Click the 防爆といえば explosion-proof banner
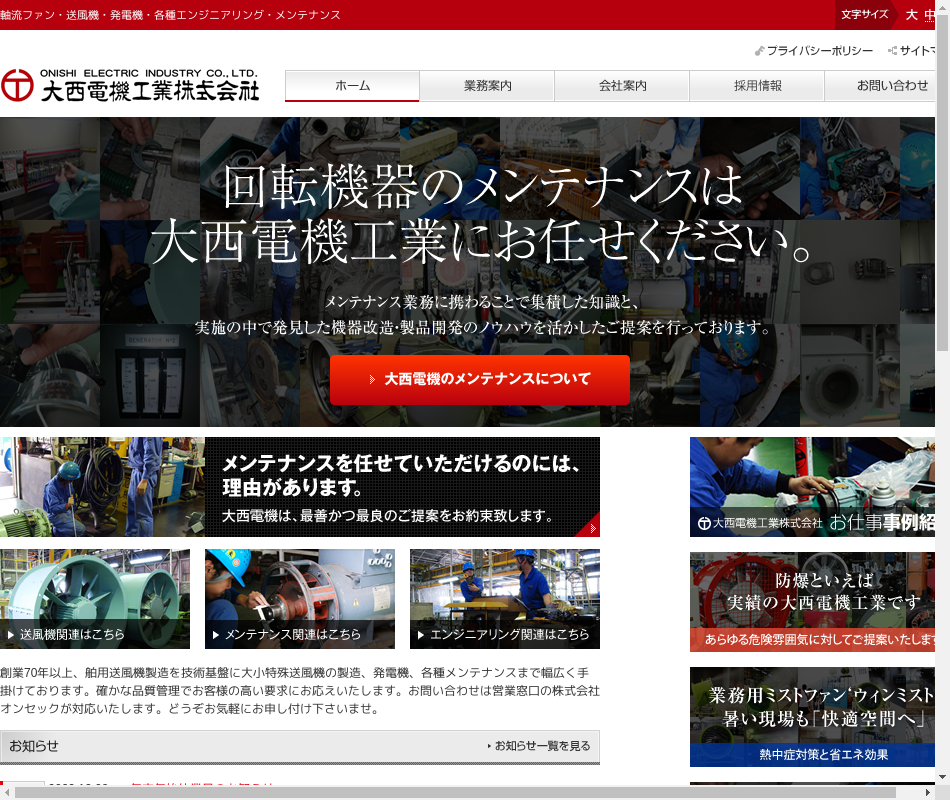This screenshot has width=950, height=800. pos(812,602)
